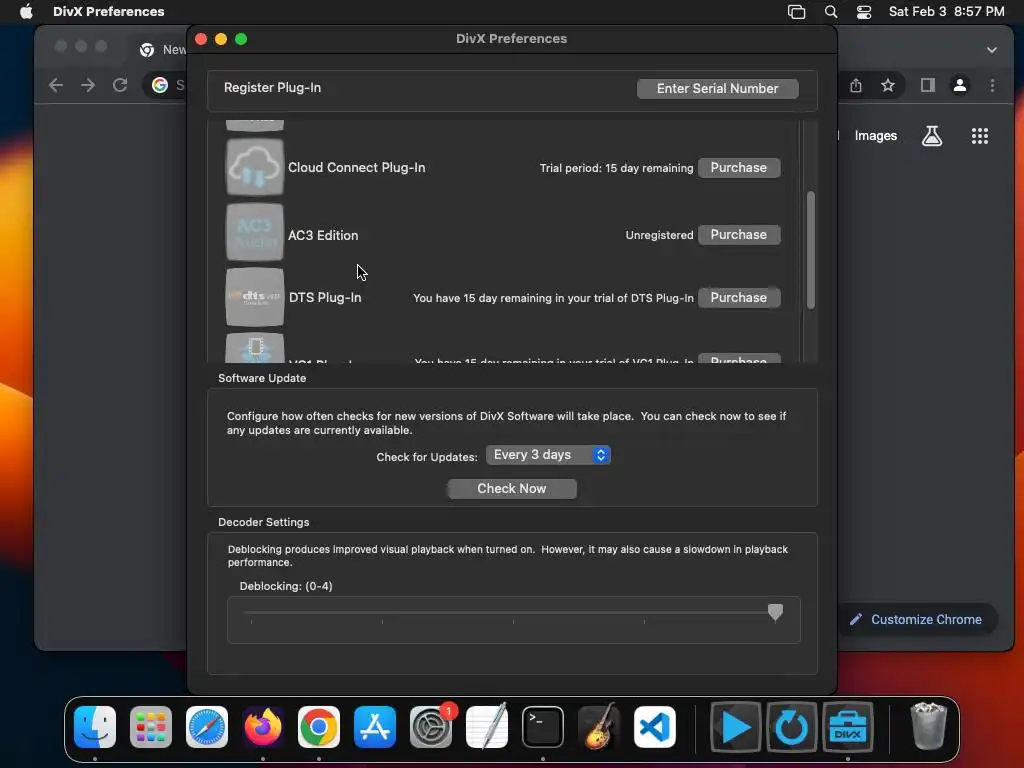Launch GarageBand from the dock
This screenshot has width=1024, height=768.
coord(599,727)
